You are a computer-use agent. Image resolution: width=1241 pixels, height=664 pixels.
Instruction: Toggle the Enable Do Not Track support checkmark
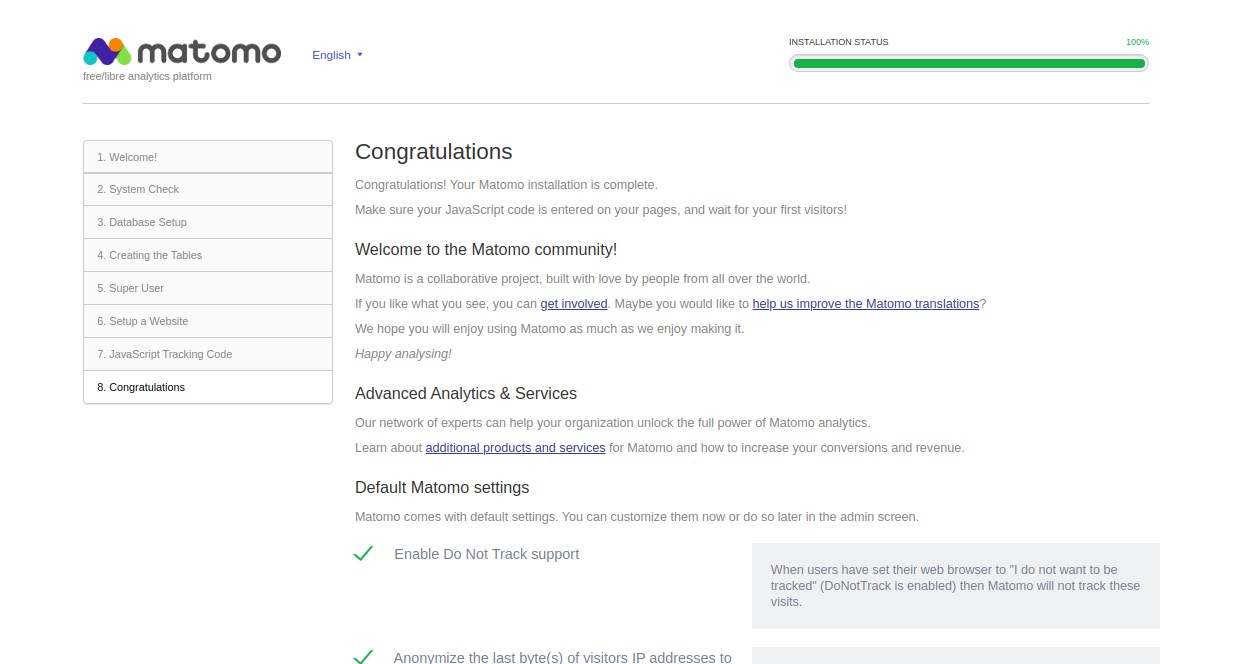[363, 553]
